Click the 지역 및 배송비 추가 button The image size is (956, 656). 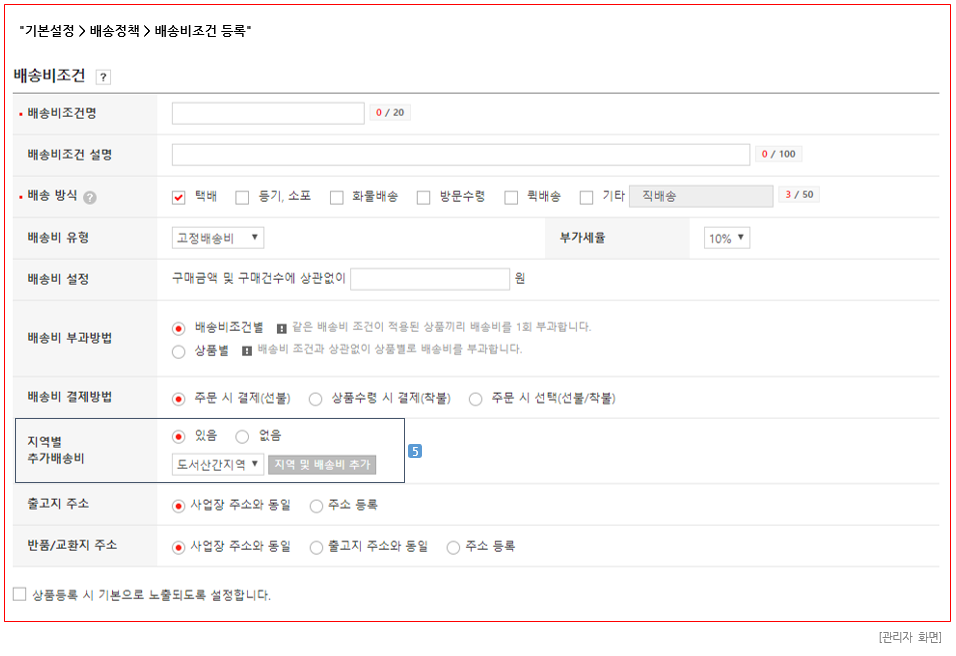tap(322, 465)
